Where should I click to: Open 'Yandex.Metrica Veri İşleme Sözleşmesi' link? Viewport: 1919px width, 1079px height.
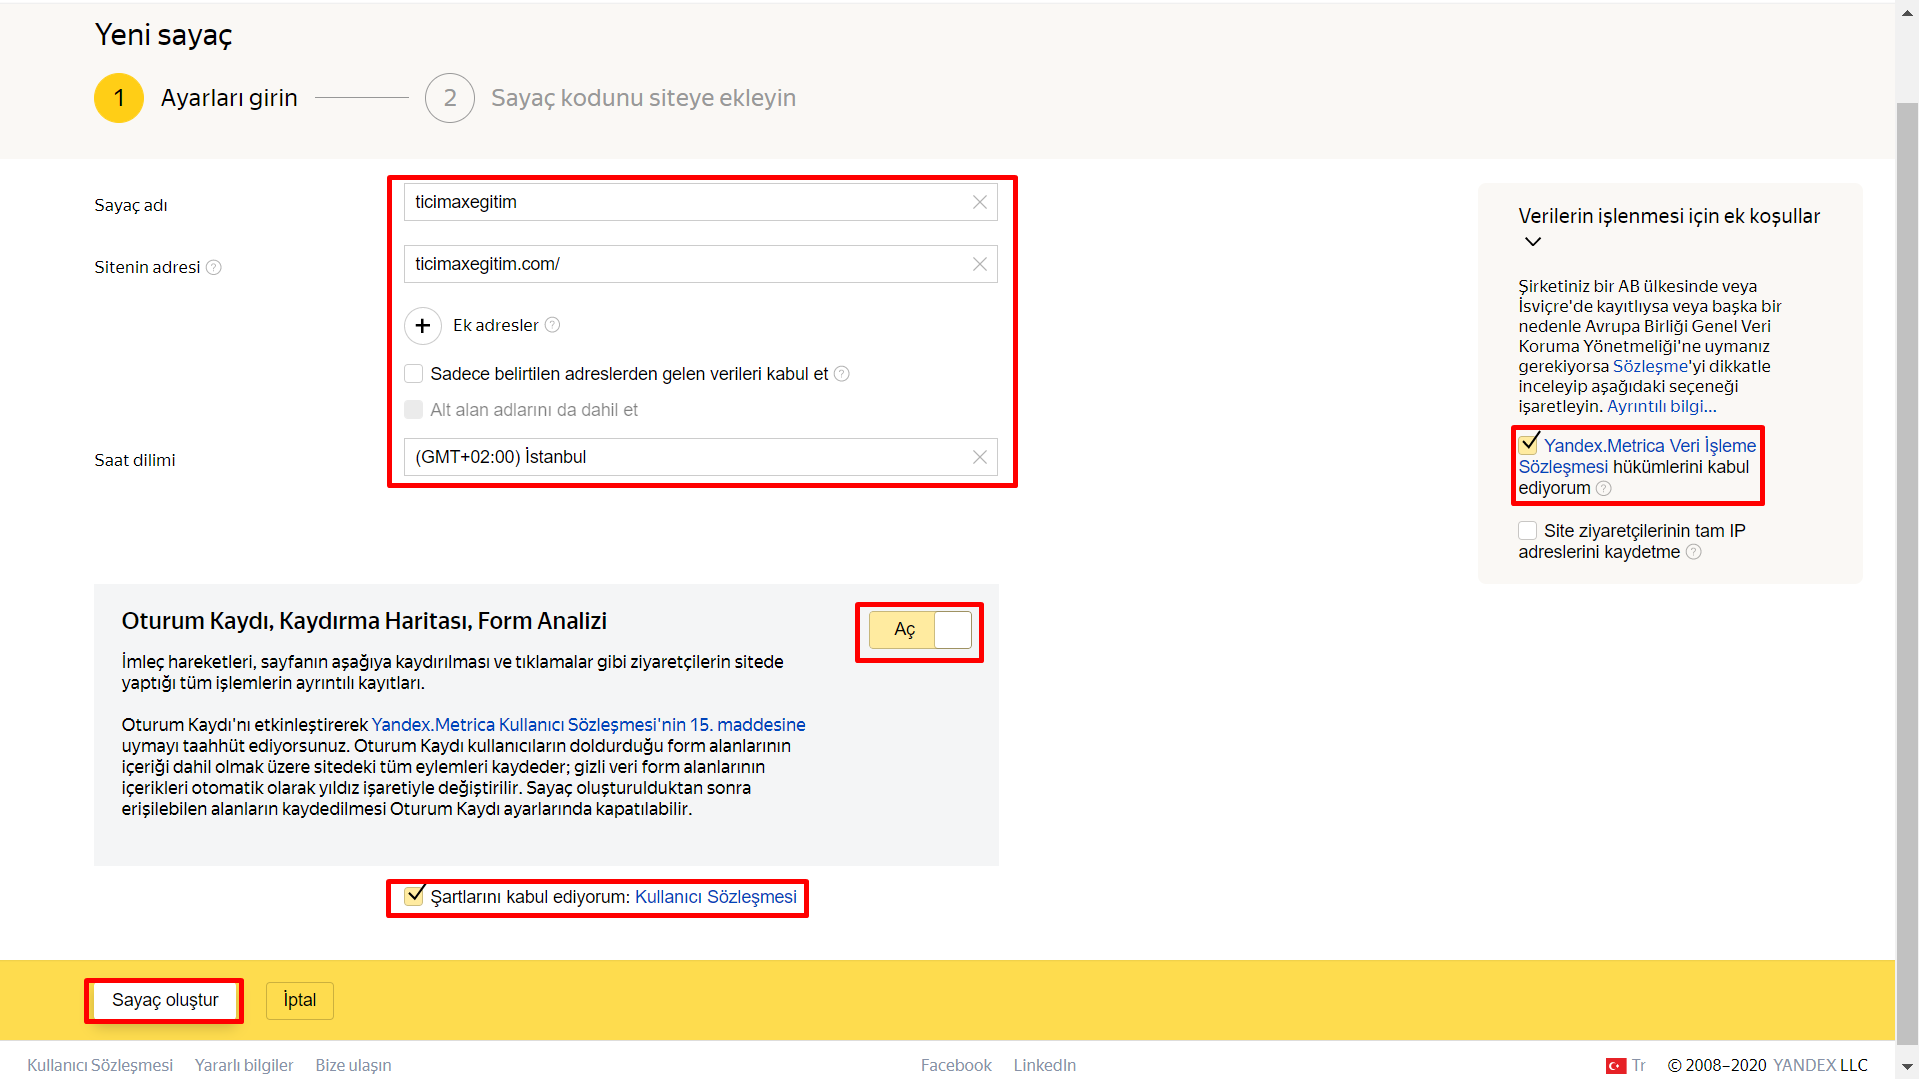click(1637, 457)
